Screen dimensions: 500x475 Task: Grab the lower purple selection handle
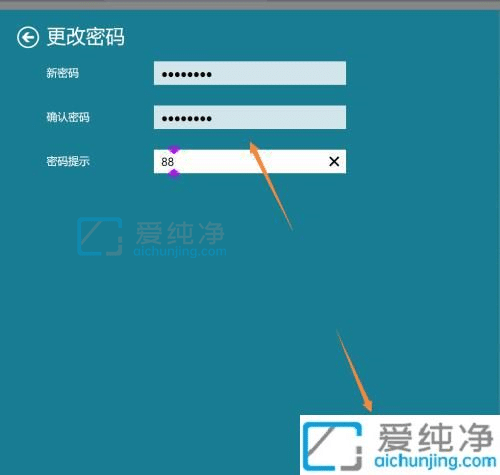pos(174,173)
